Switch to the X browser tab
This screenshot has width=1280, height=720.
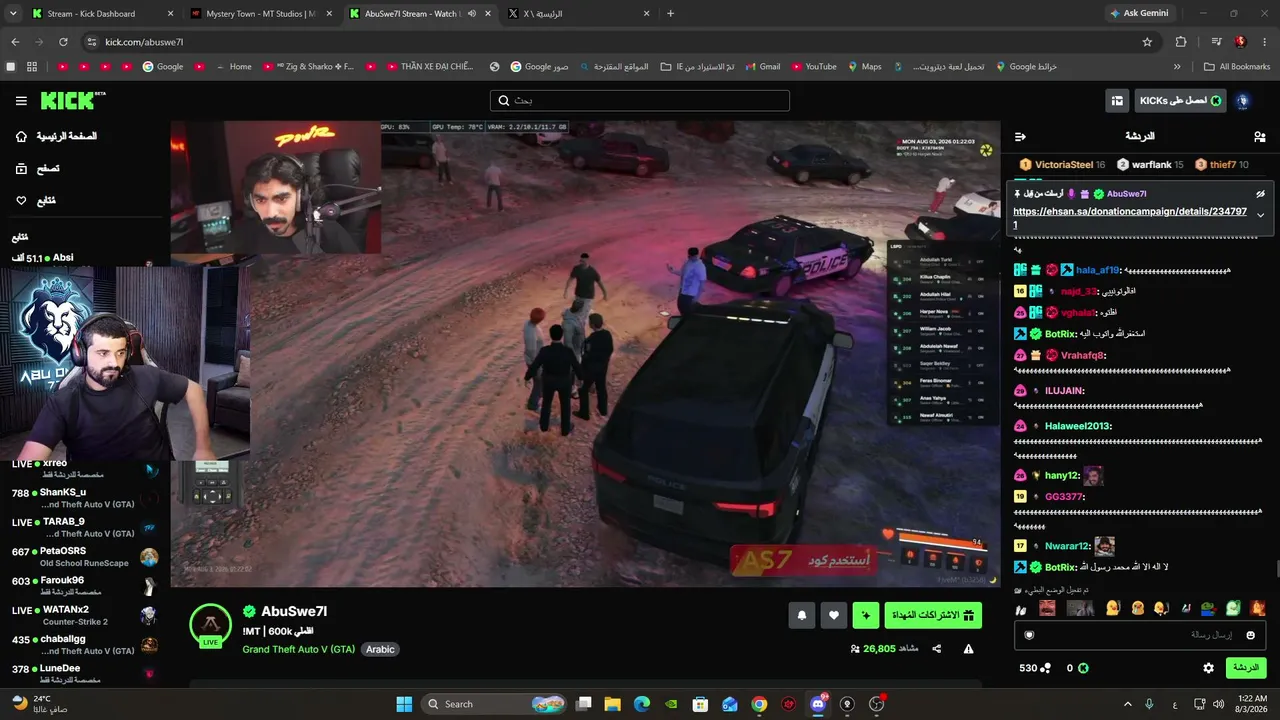579,14
